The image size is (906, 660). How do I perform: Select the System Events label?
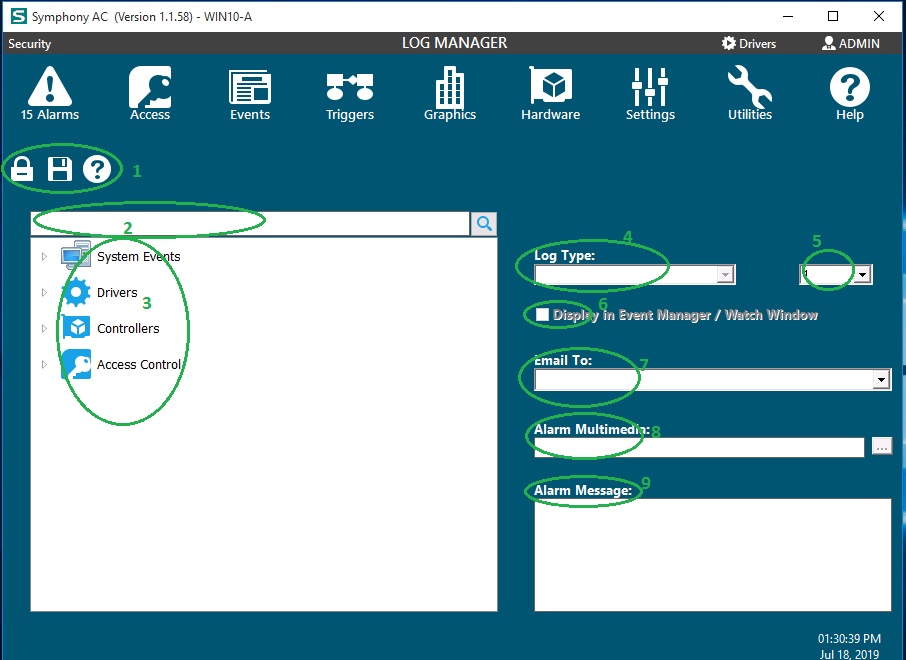click(139, 256)
